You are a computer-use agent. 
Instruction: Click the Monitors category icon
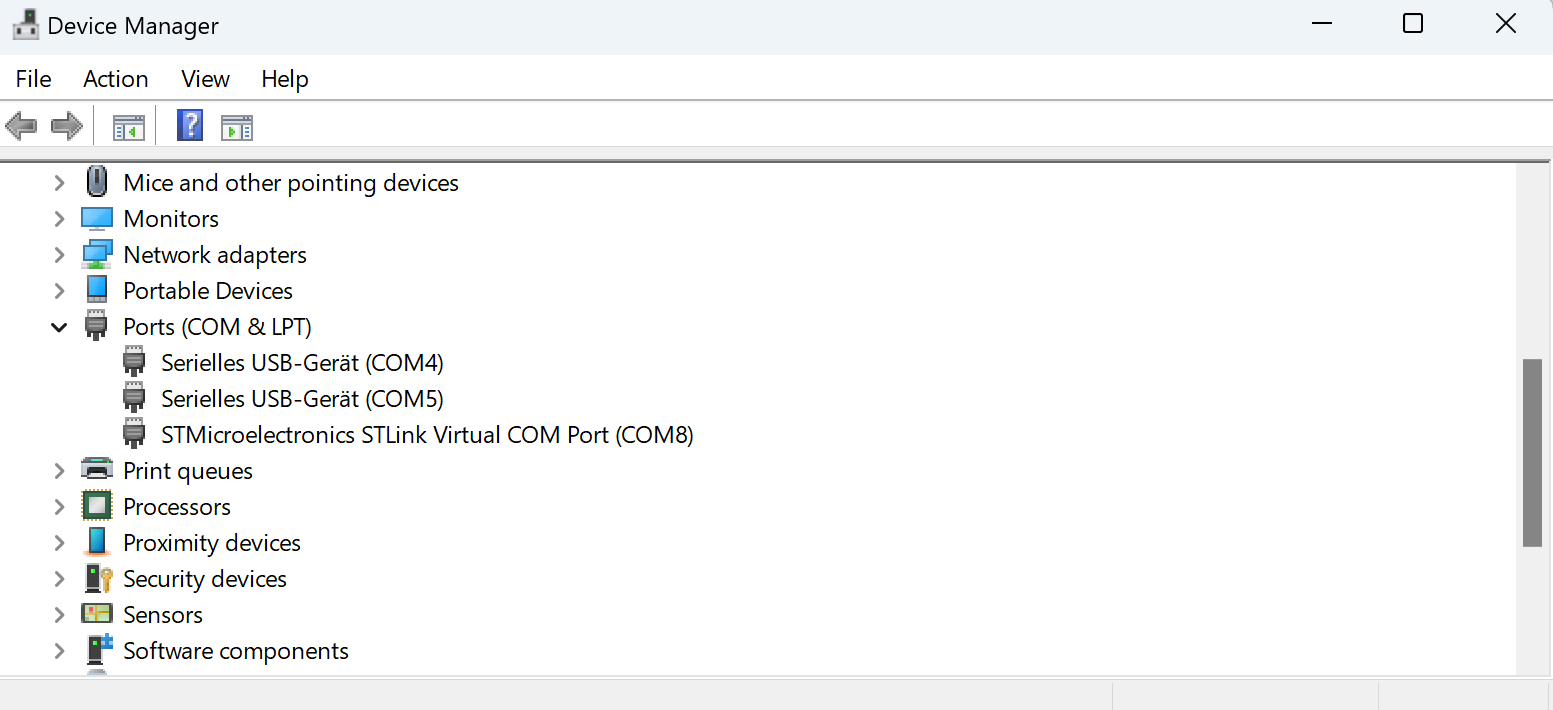point(97,218)
